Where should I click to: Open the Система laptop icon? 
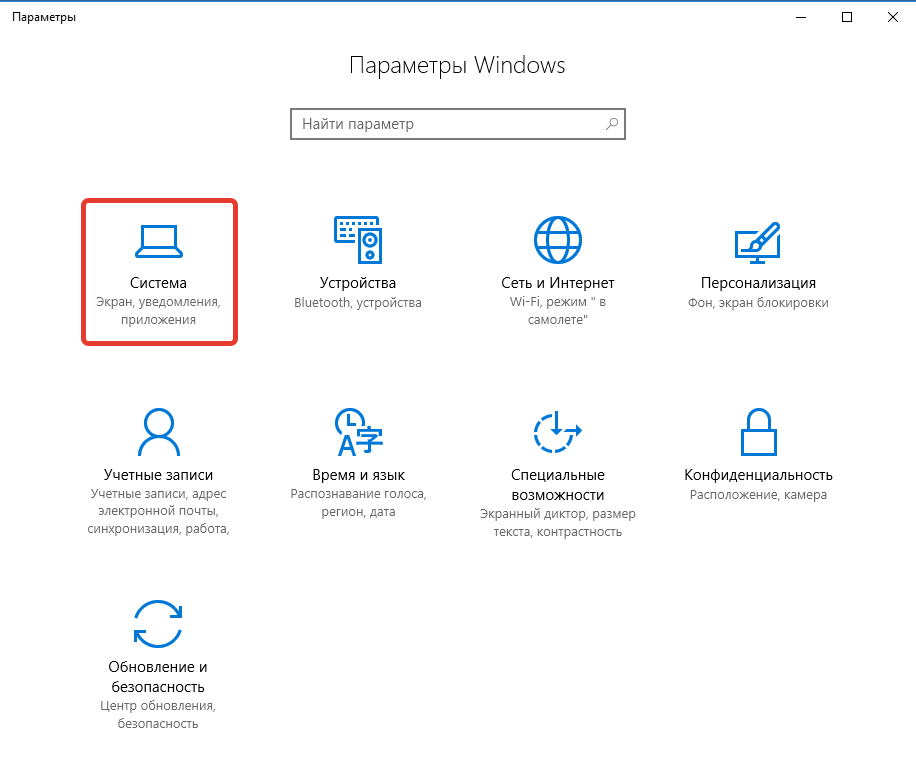(159, 241)
